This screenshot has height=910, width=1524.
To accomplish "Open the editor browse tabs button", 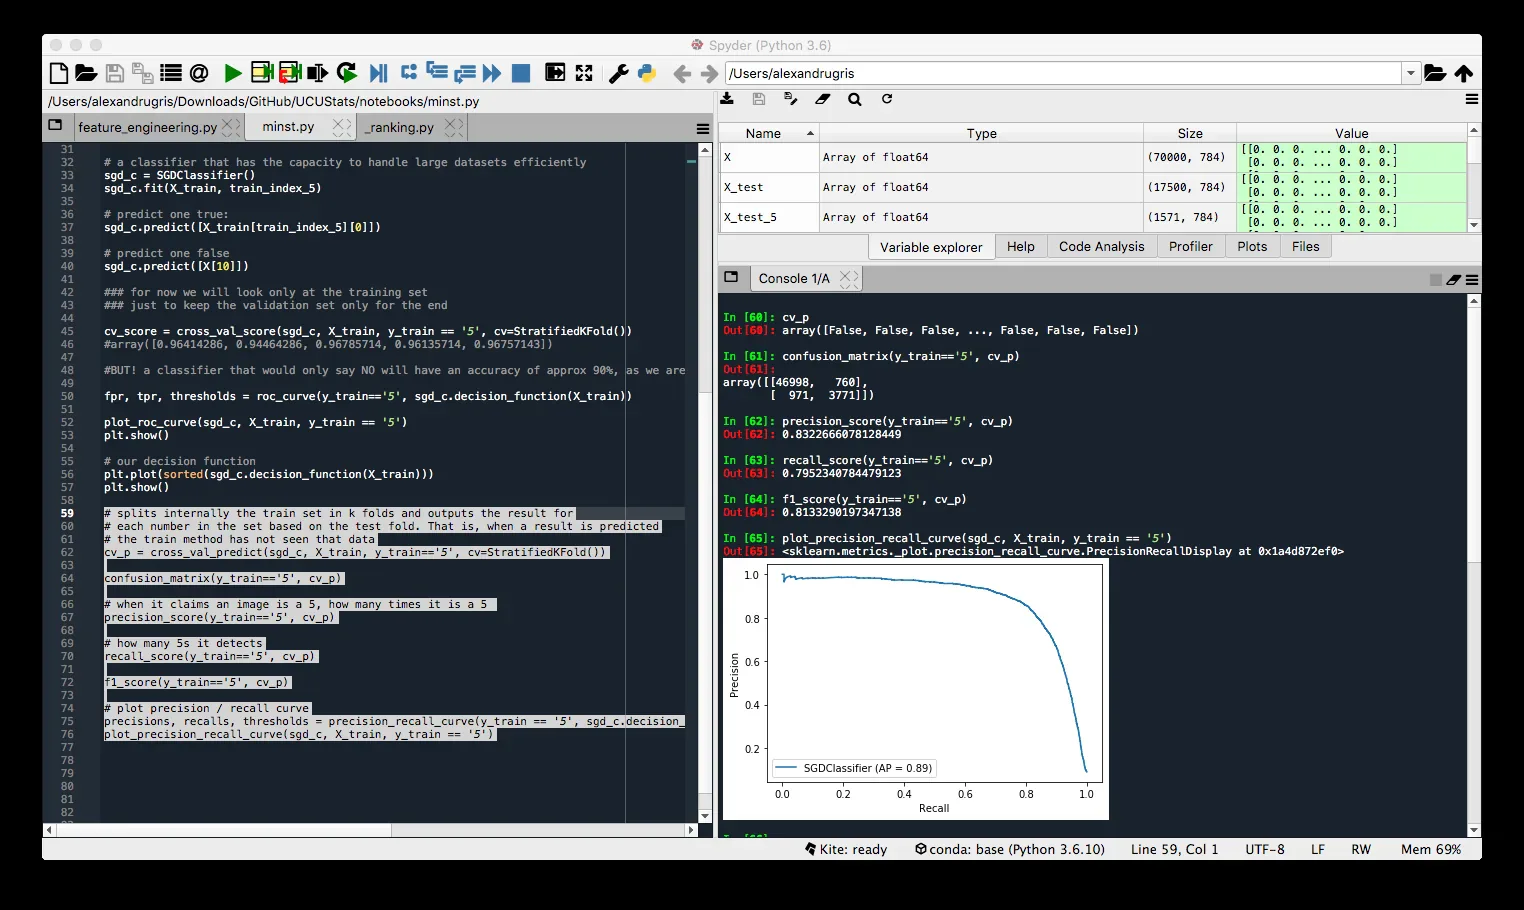I will [x=55, y=126].
